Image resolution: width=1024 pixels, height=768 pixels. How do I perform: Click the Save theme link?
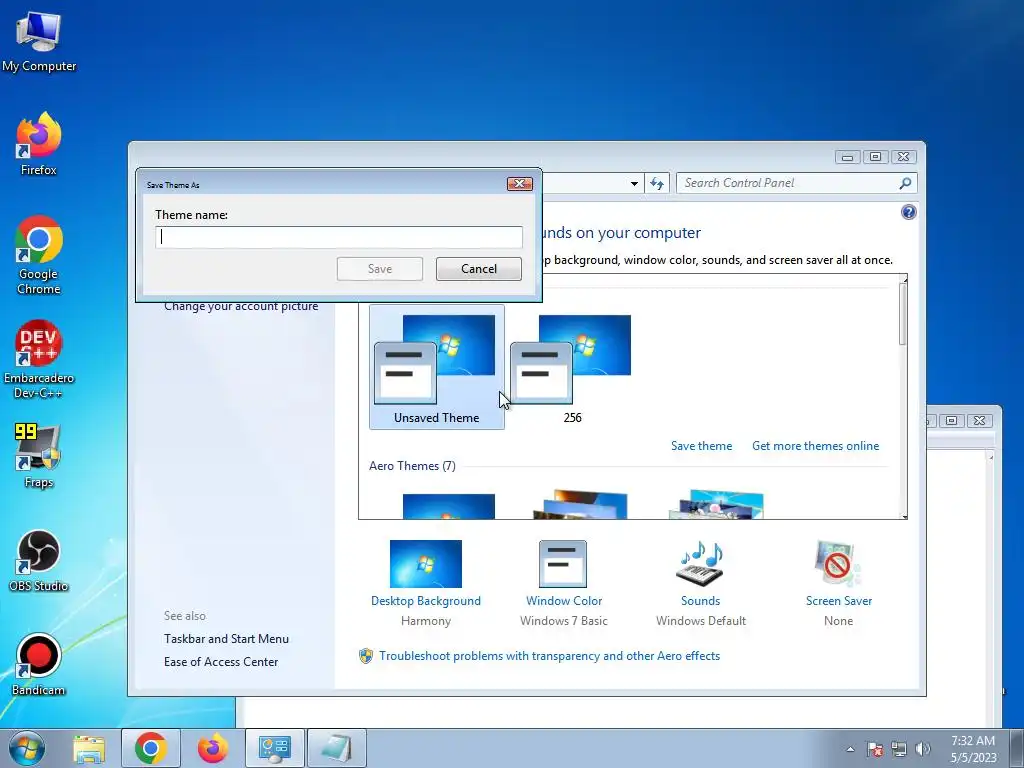(x=701, y=446)
